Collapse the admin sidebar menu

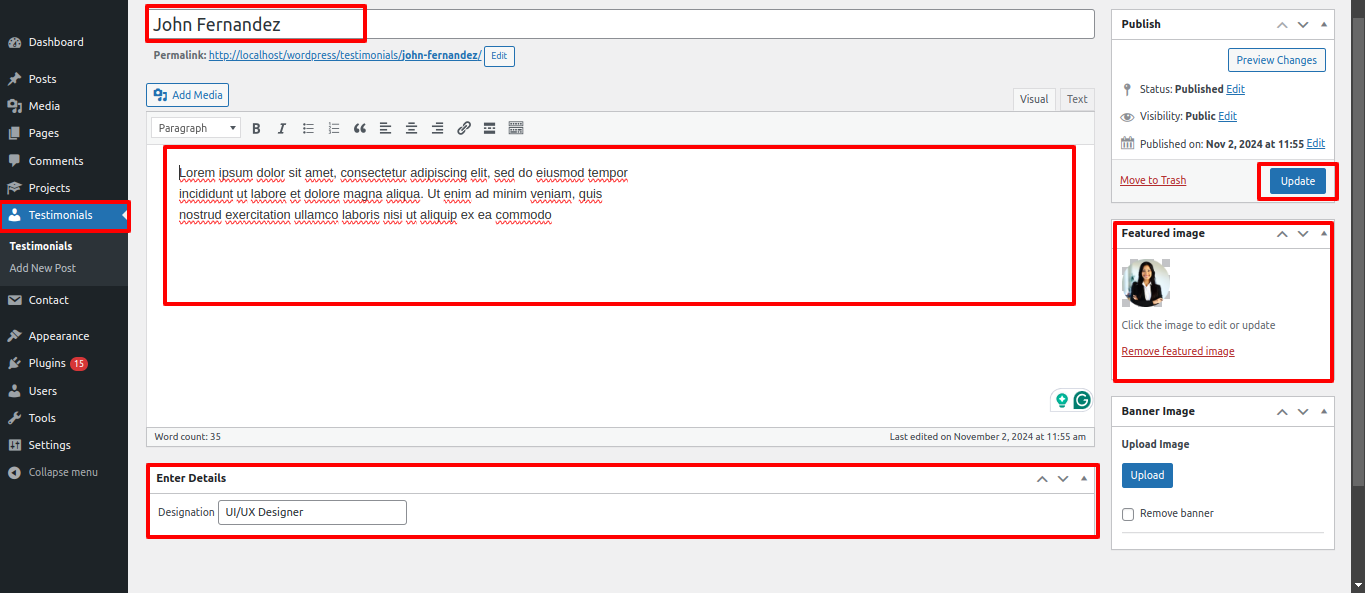(x=64, y=472)
